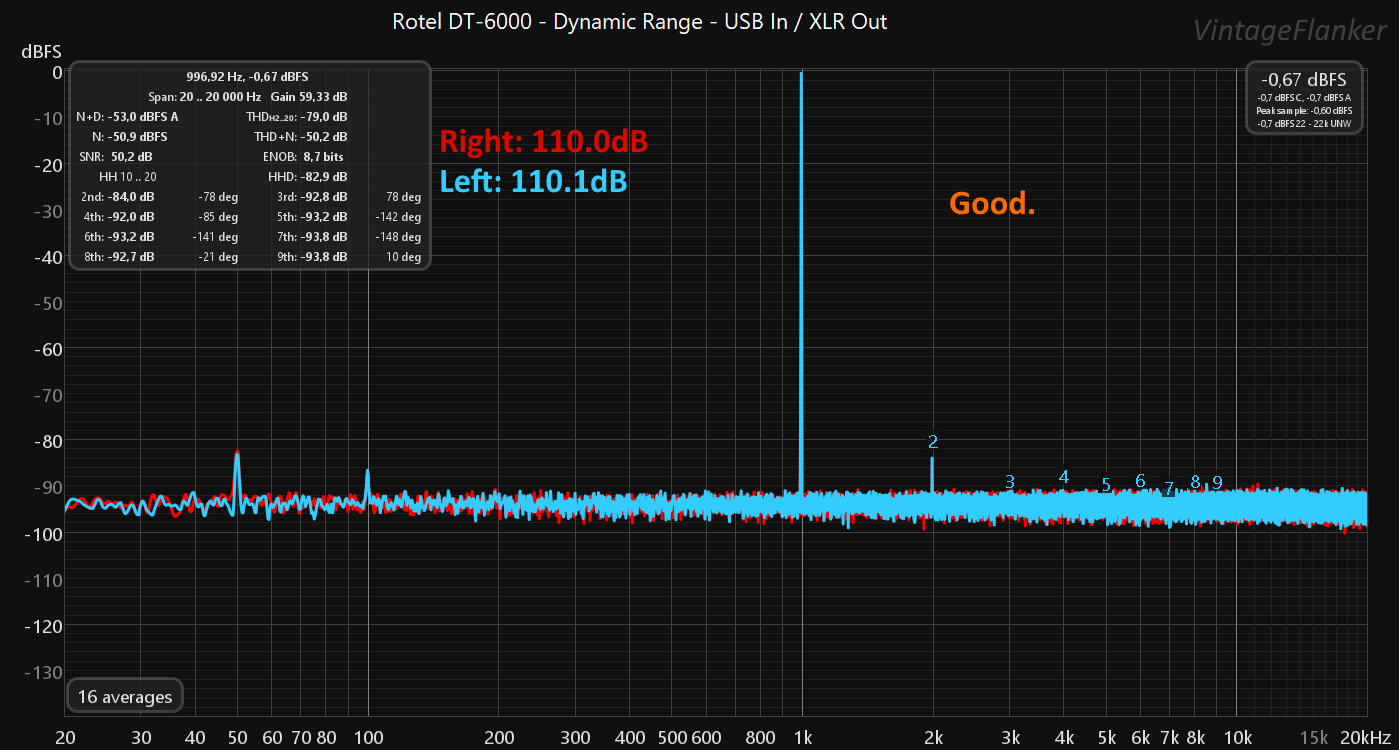Click the 500 x-axis tick label
Screen dimensions: 1399x750
[671, 738]
